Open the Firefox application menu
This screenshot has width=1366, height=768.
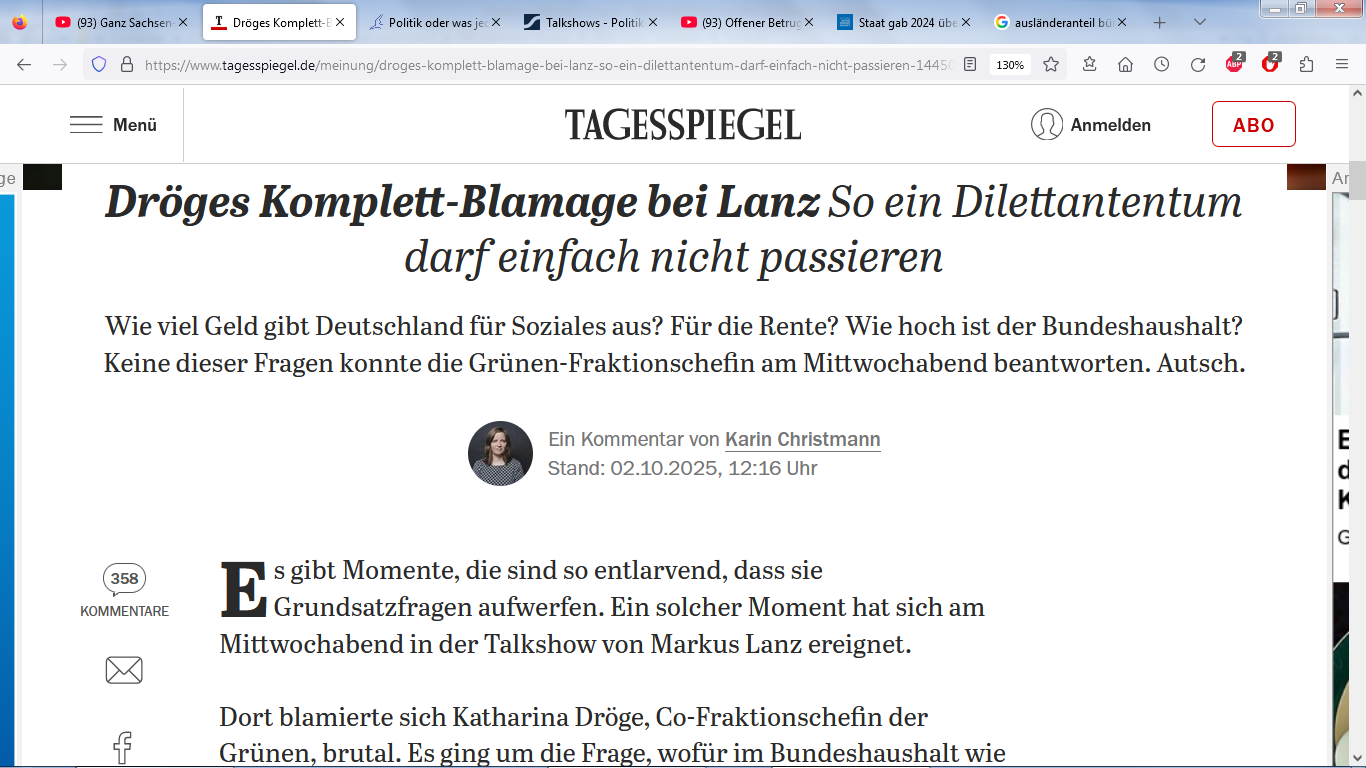click(1342, 64)
